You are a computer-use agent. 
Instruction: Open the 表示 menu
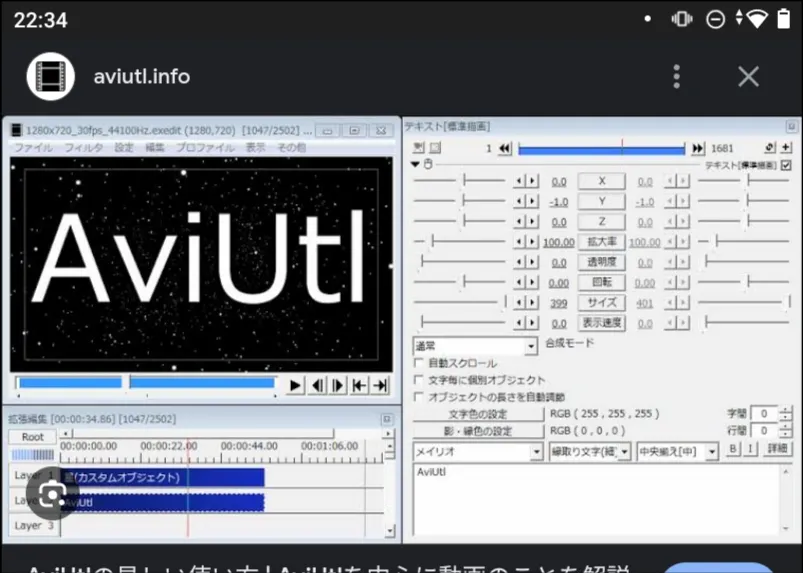click(x=256, y=147)
